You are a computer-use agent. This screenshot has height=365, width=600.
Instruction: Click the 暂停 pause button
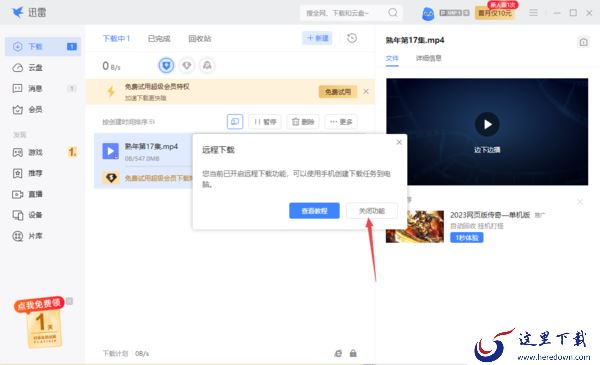pyautogui.click(x=265, y=122)
